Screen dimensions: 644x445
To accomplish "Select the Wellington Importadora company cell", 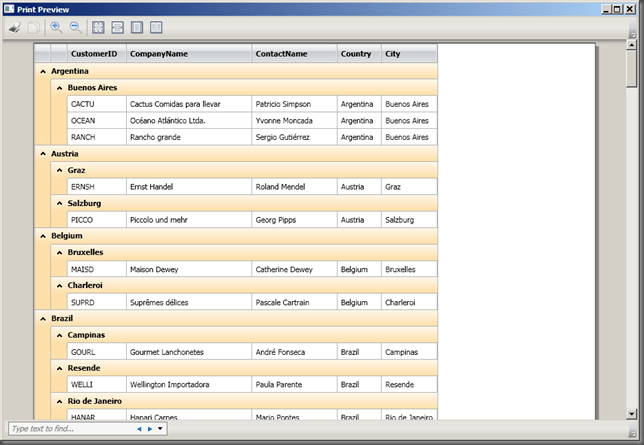I will (189, 385).
